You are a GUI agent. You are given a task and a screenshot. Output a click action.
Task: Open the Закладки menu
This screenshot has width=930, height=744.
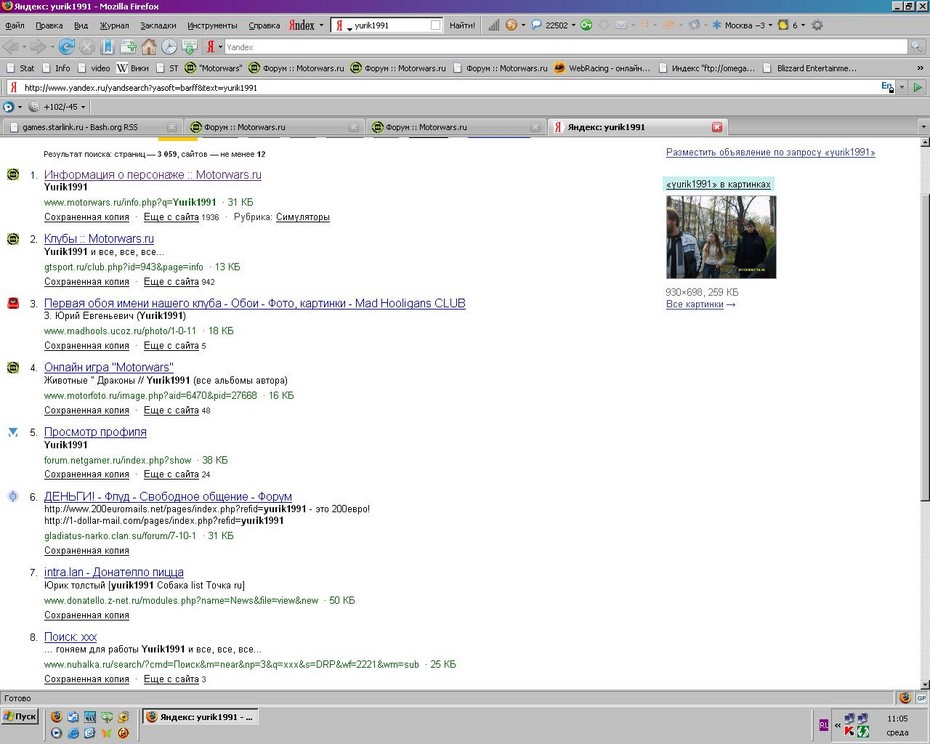click(x=158, y=25)
